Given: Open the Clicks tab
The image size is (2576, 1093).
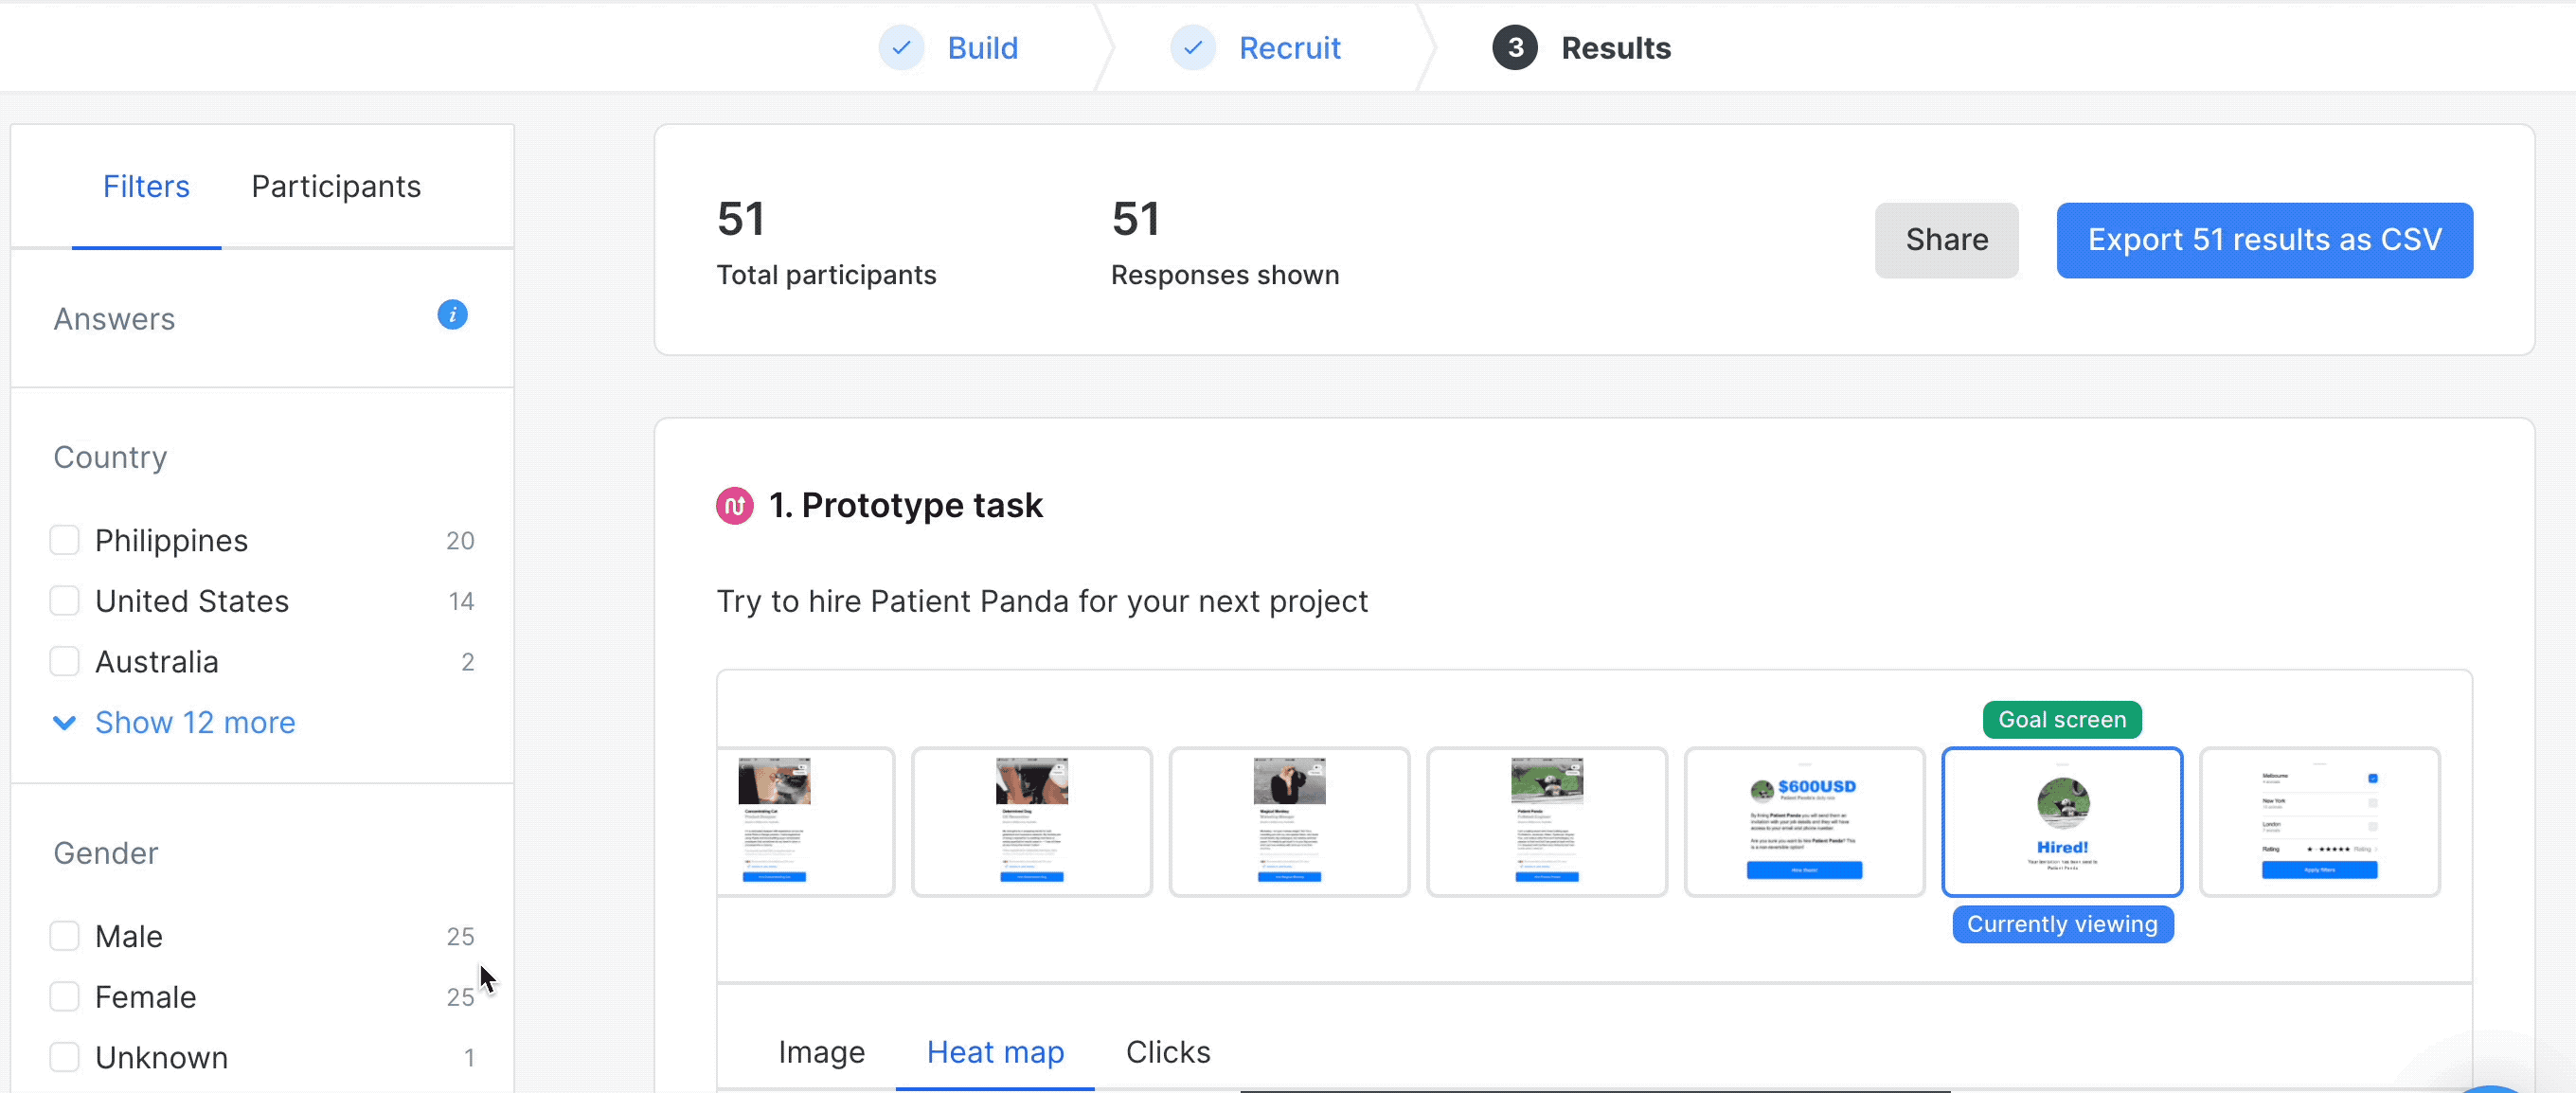Looking at the screenshot, I should click(1167, 1052).
